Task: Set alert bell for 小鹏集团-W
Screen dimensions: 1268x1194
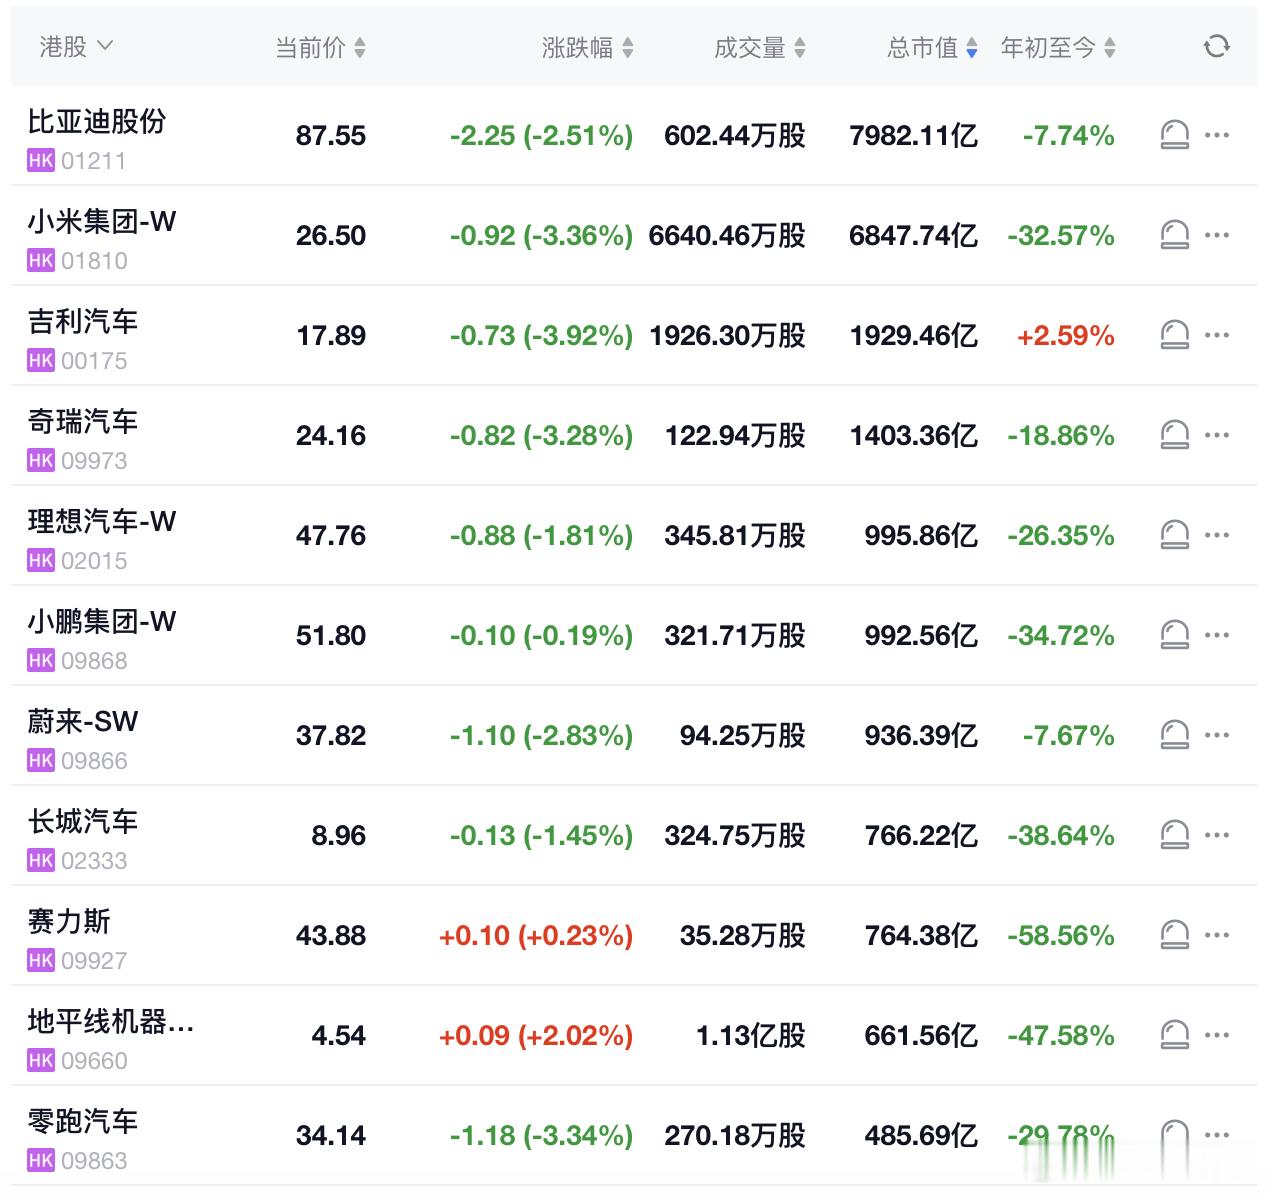Action: tap(1174, 635)
